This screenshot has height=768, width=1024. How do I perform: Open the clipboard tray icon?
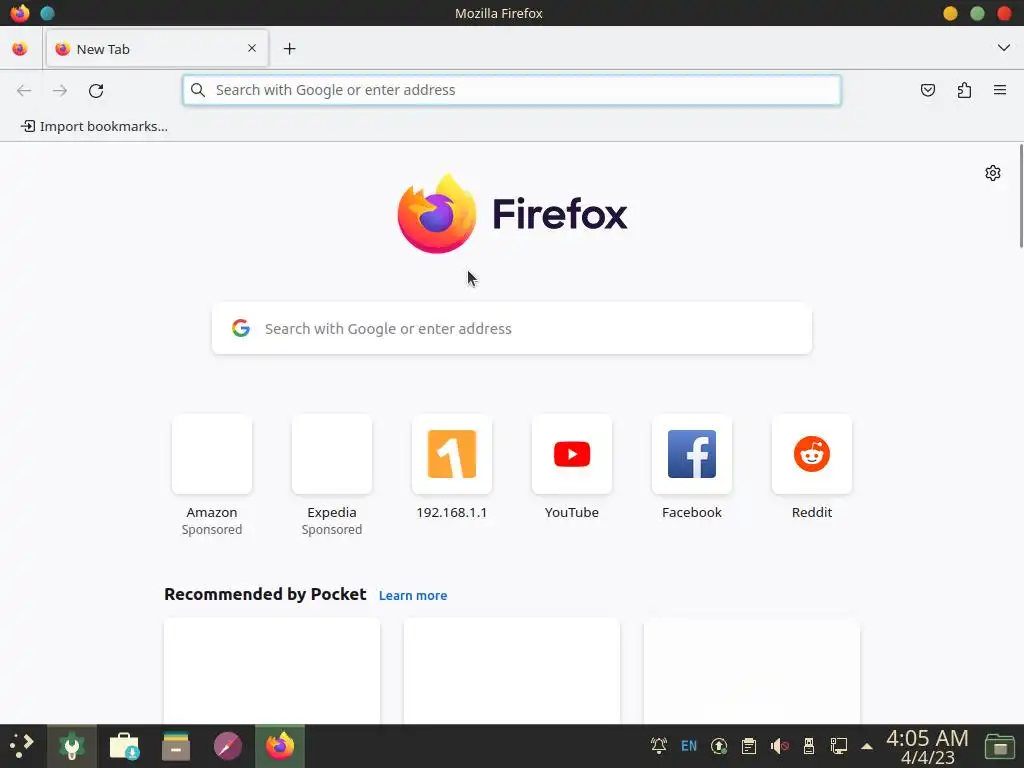(749, 746)
